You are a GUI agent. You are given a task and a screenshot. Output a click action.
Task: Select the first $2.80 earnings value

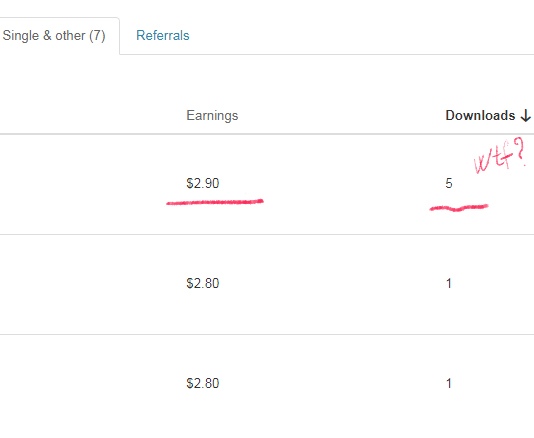[x=203, y=283]
